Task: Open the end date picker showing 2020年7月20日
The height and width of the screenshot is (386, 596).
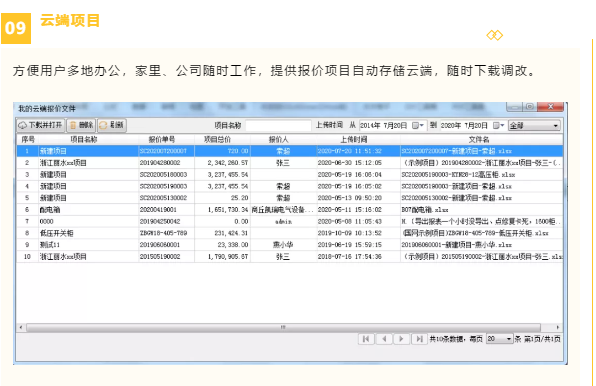Action: pos(498,125)
